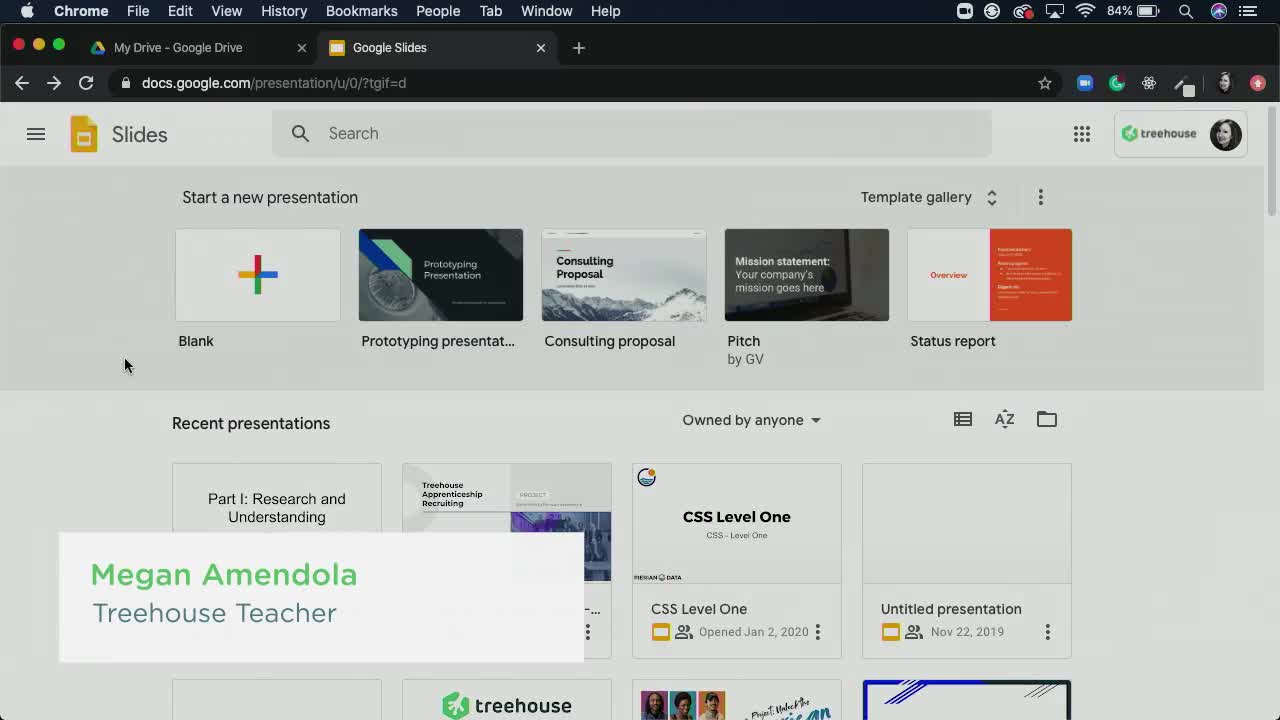The height and width of the screenshot is (720, 1280).
Task: Open the template section overflow menu
Action: pyautogui.click(x=1040, y=197)
